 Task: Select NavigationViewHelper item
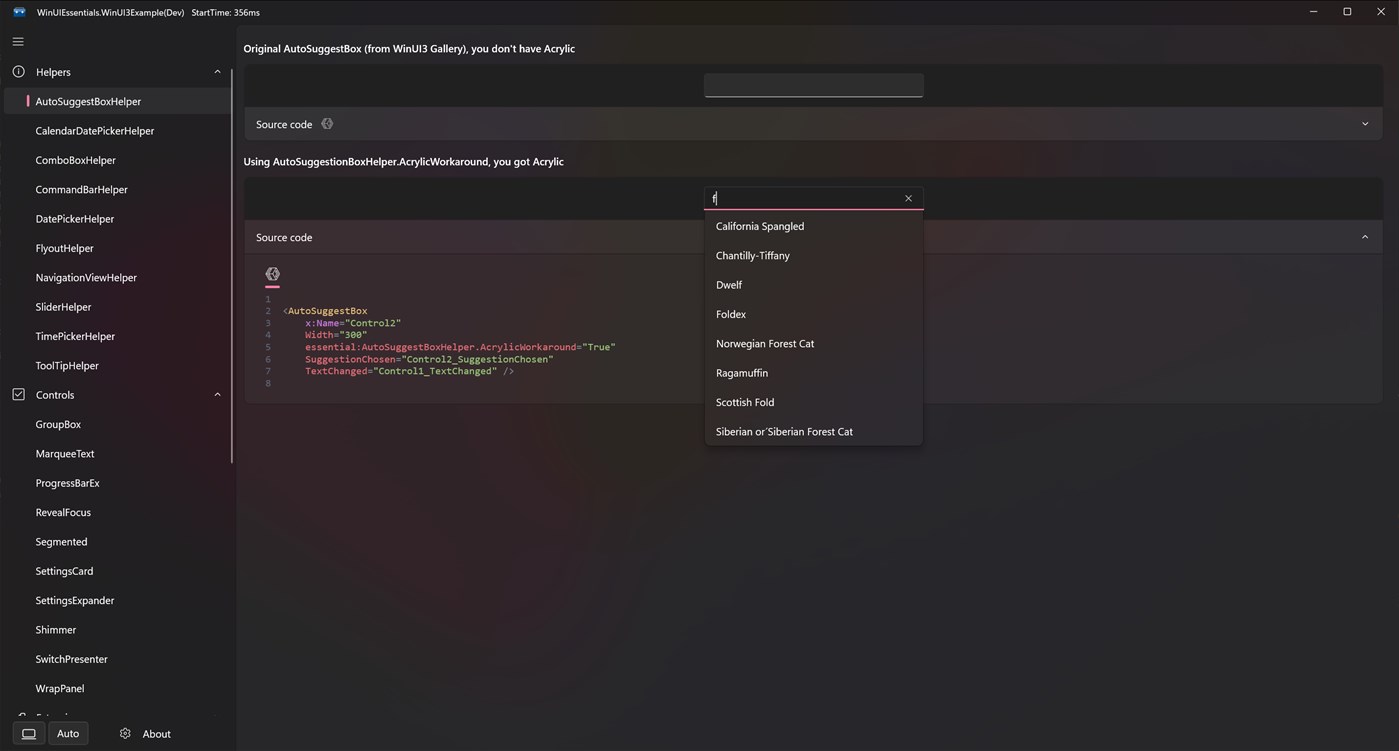coord(118,277)
